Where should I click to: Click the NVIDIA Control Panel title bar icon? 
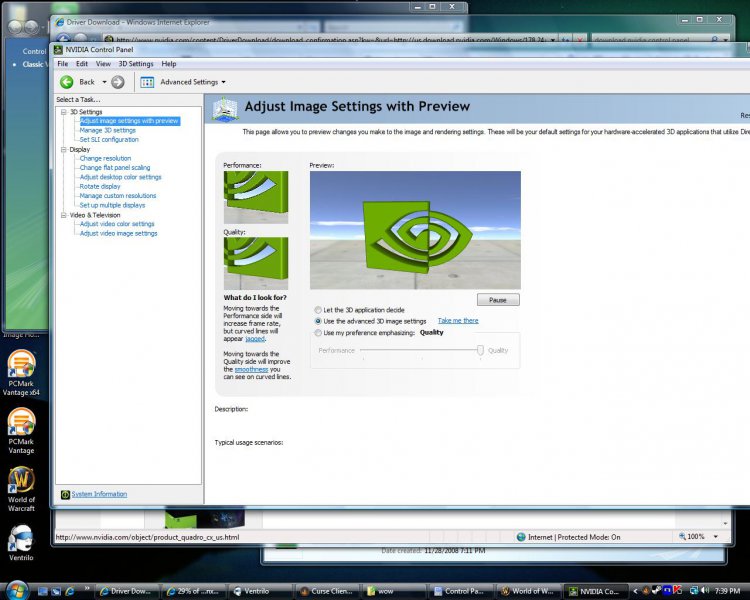[58, 49]
